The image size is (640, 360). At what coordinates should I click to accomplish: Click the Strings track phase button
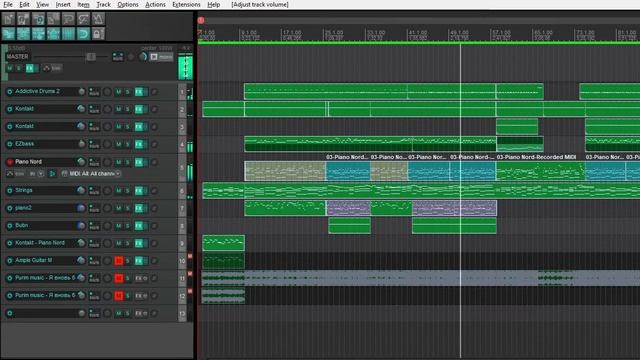[154, 191]
